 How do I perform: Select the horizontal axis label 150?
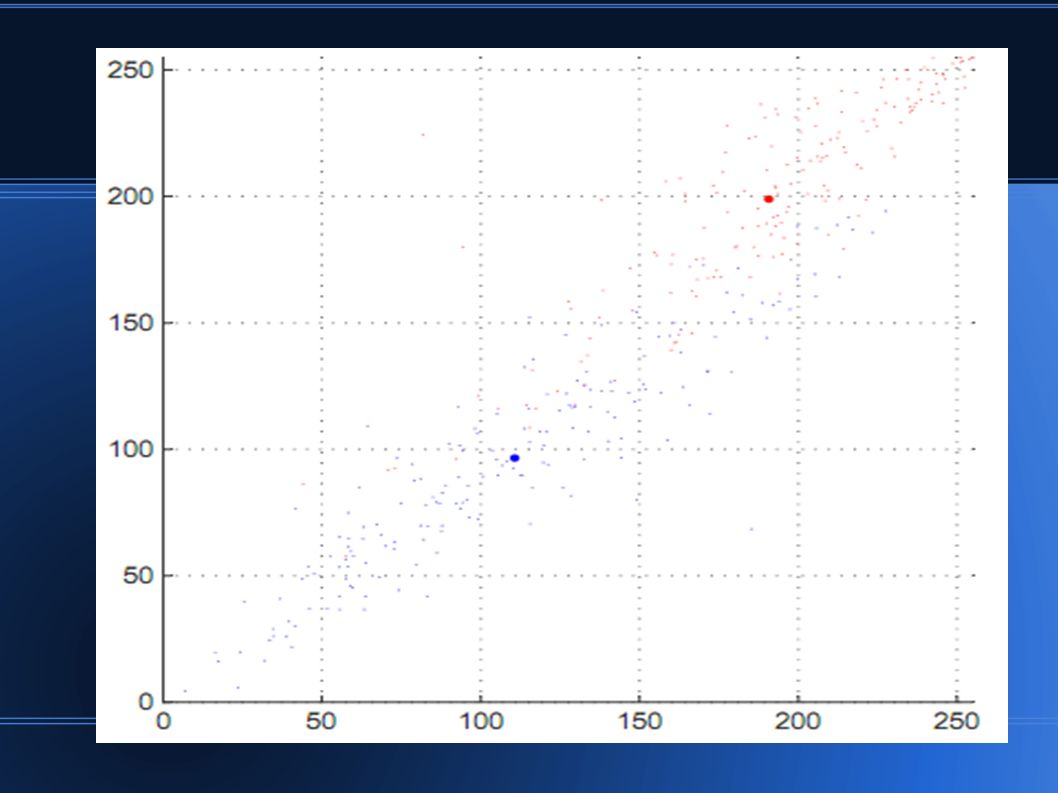click(640, 721)
